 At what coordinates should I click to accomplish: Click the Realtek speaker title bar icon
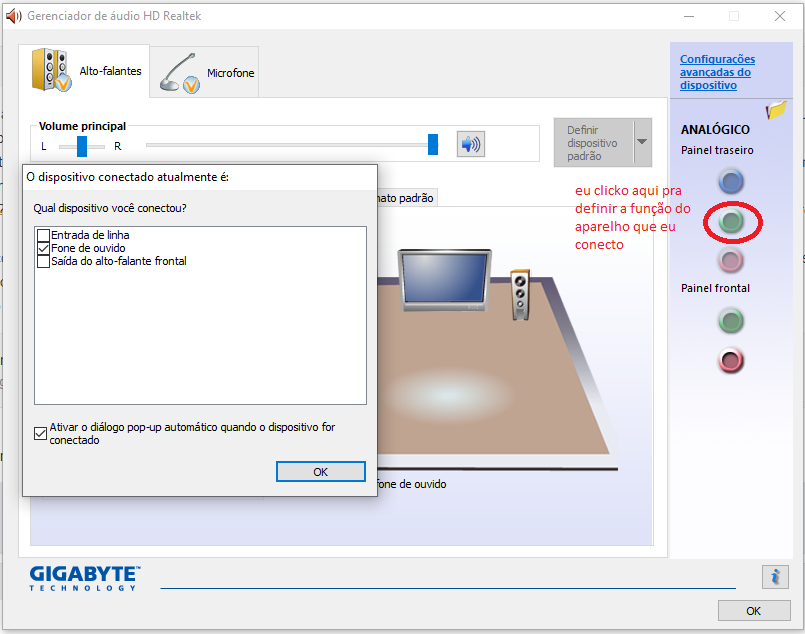(x=13, y=16)
